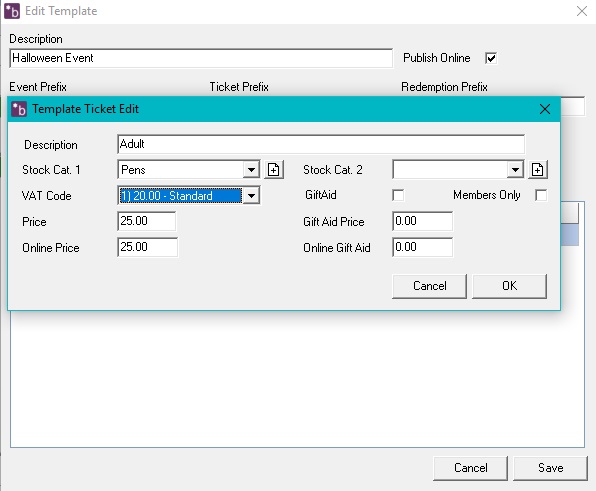Focus the ticket Description field containing Adult
Viewport: 596px width, 491px height.
tap(321, 144)
